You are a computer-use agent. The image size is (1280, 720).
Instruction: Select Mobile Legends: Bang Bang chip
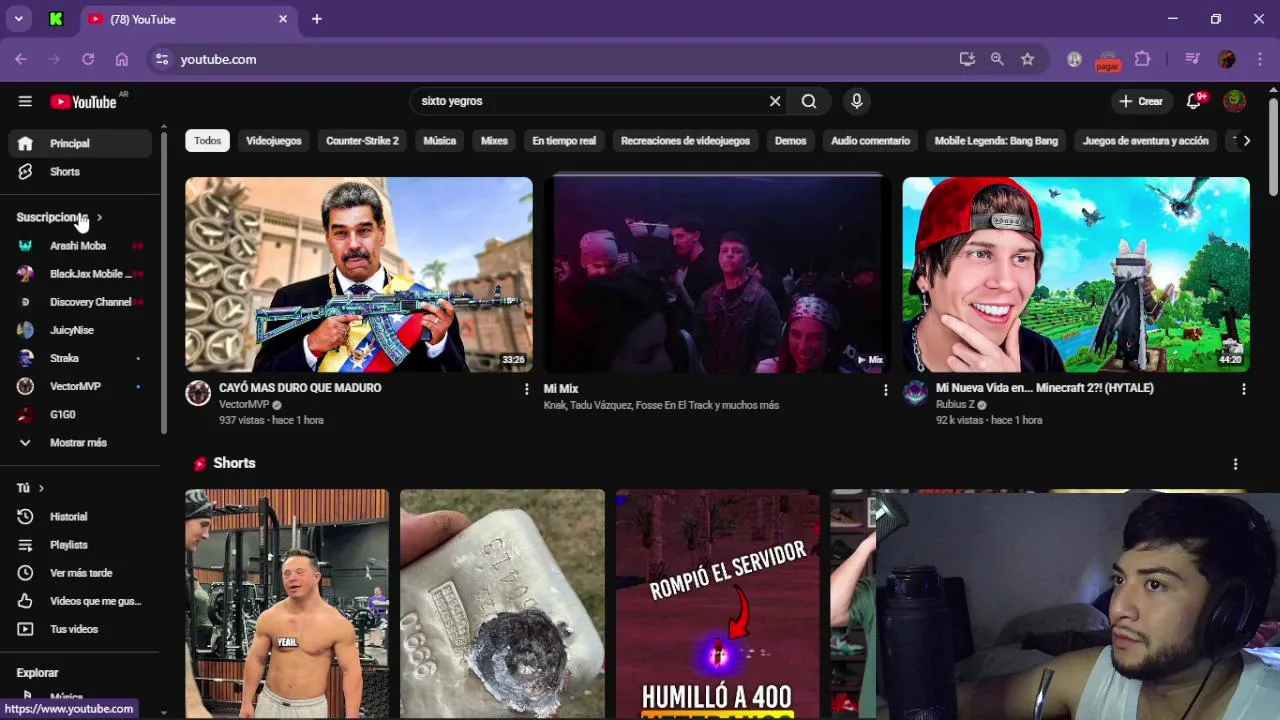point(996,141)
